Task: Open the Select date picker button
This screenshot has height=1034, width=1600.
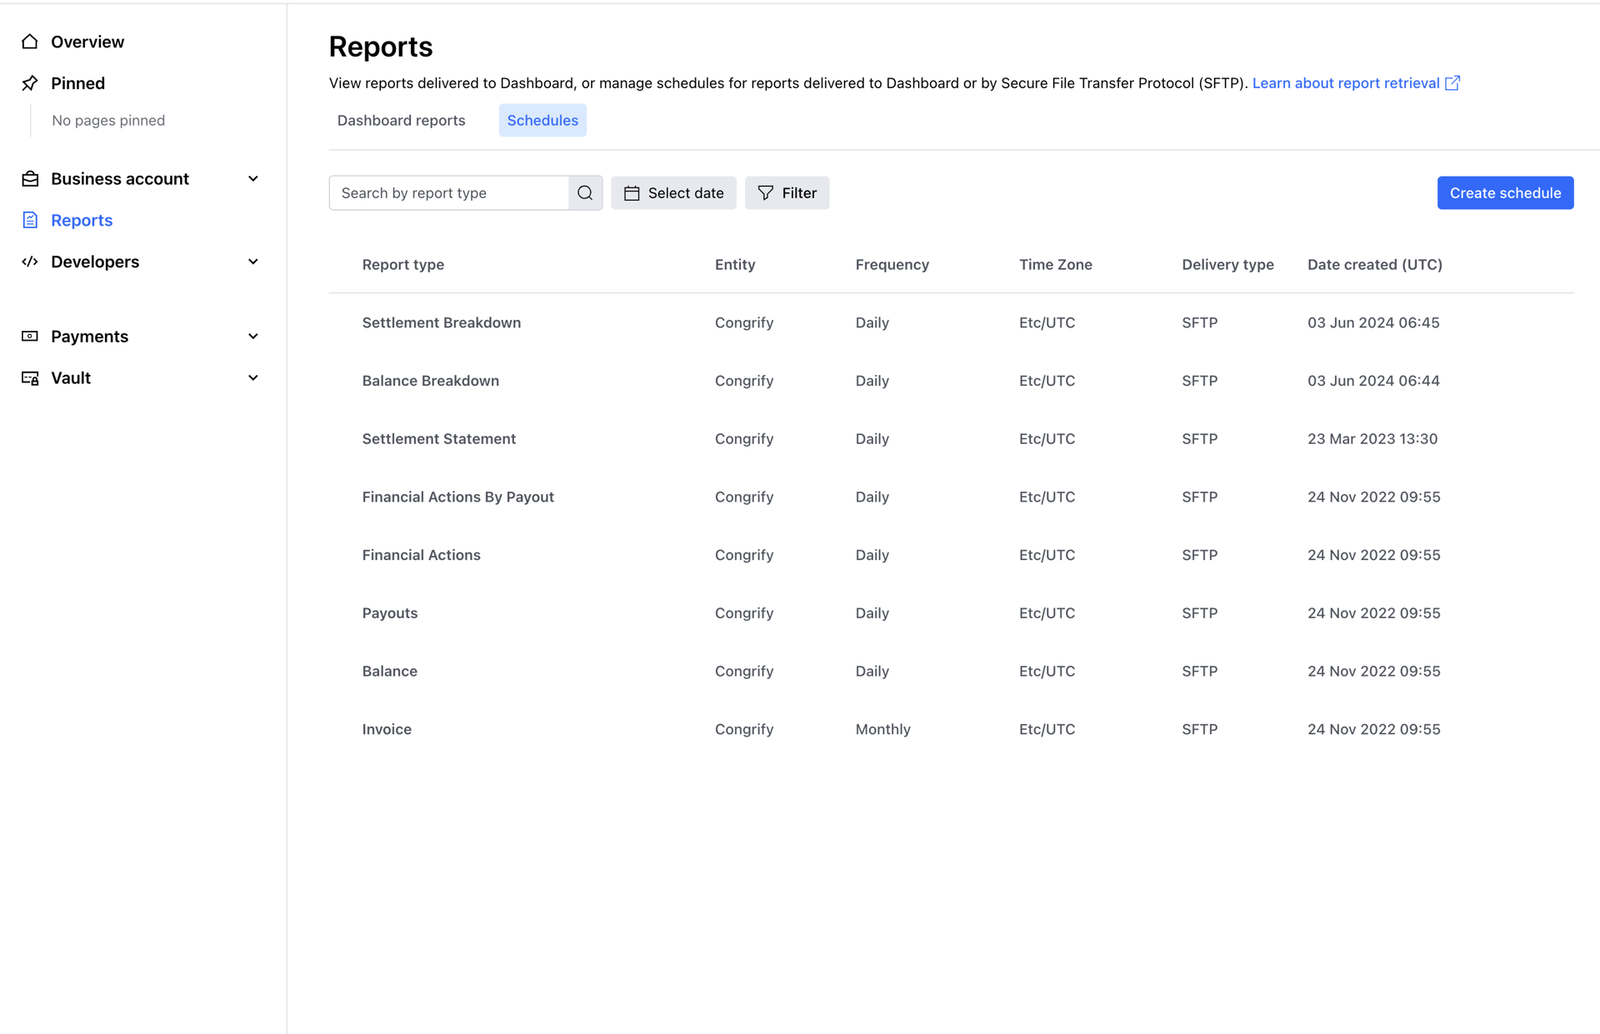Action: pyautogui.click(x=673, y=193)
